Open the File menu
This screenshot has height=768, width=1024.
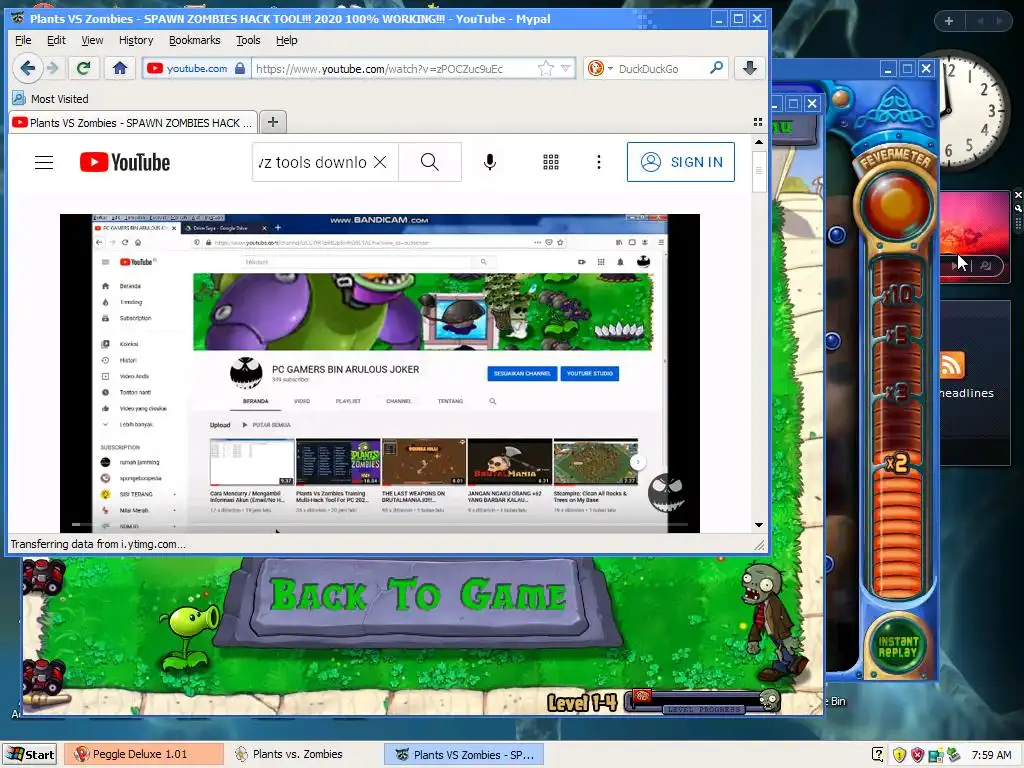(x=23, y=40)
